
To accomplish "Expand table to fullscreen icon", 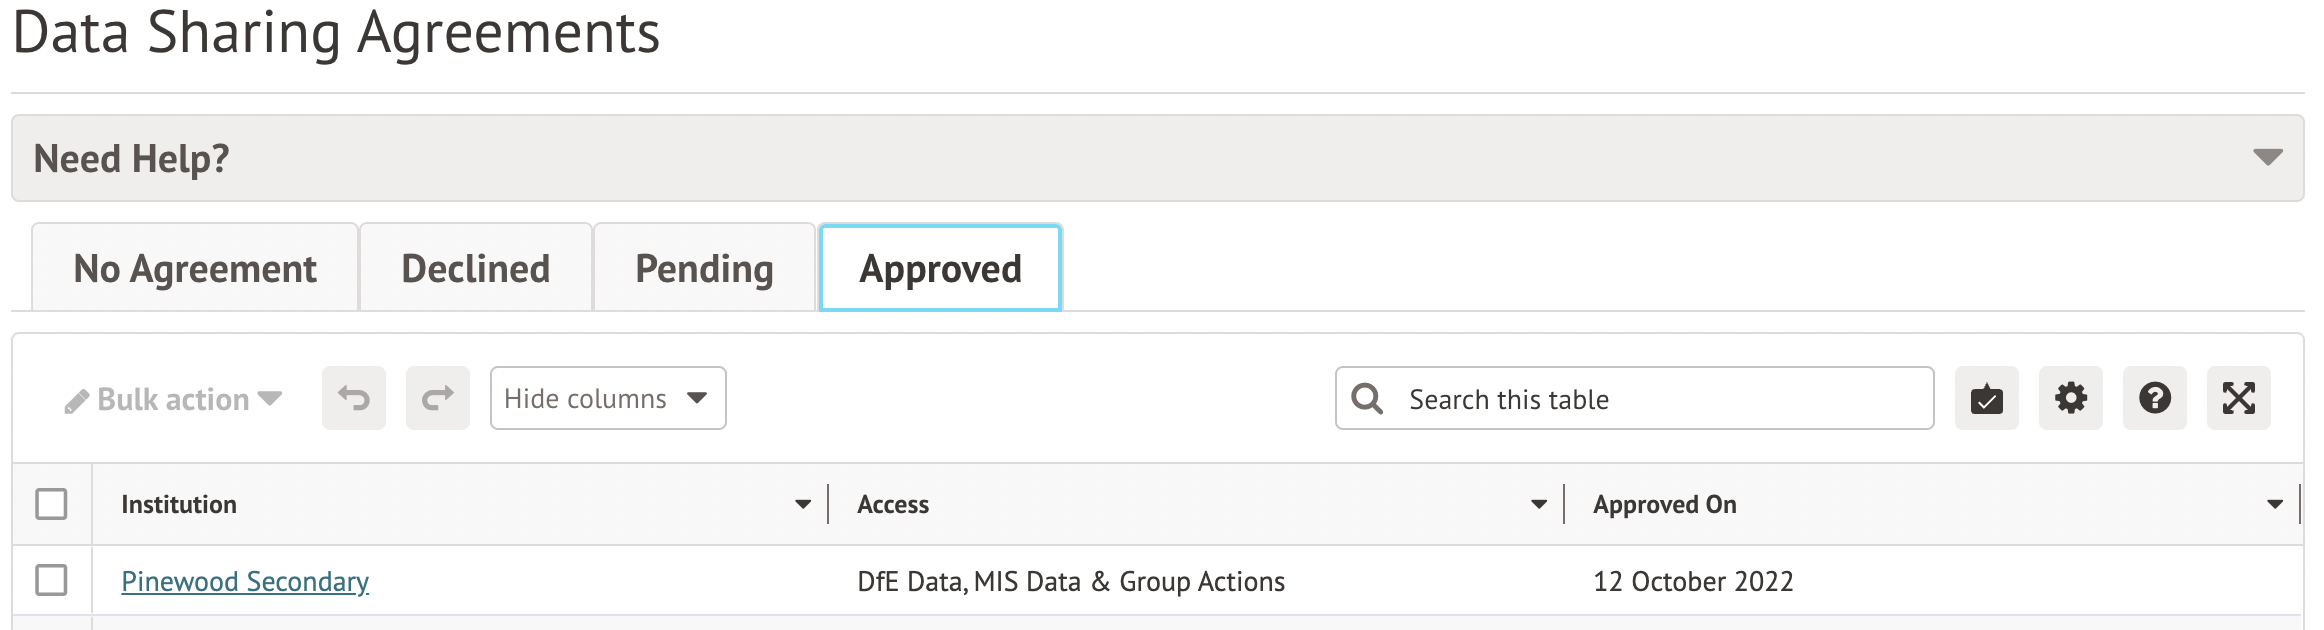I will pos(2238,398).
